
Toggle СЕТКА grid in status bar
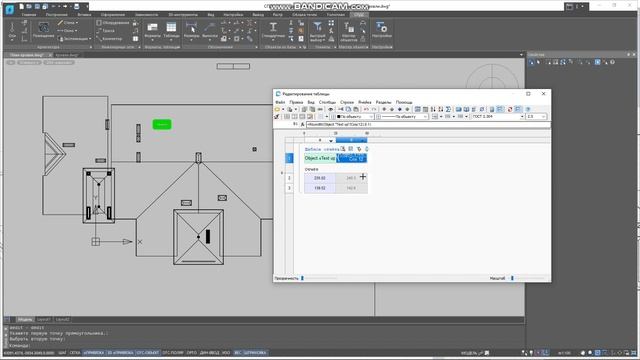point(75,353)
